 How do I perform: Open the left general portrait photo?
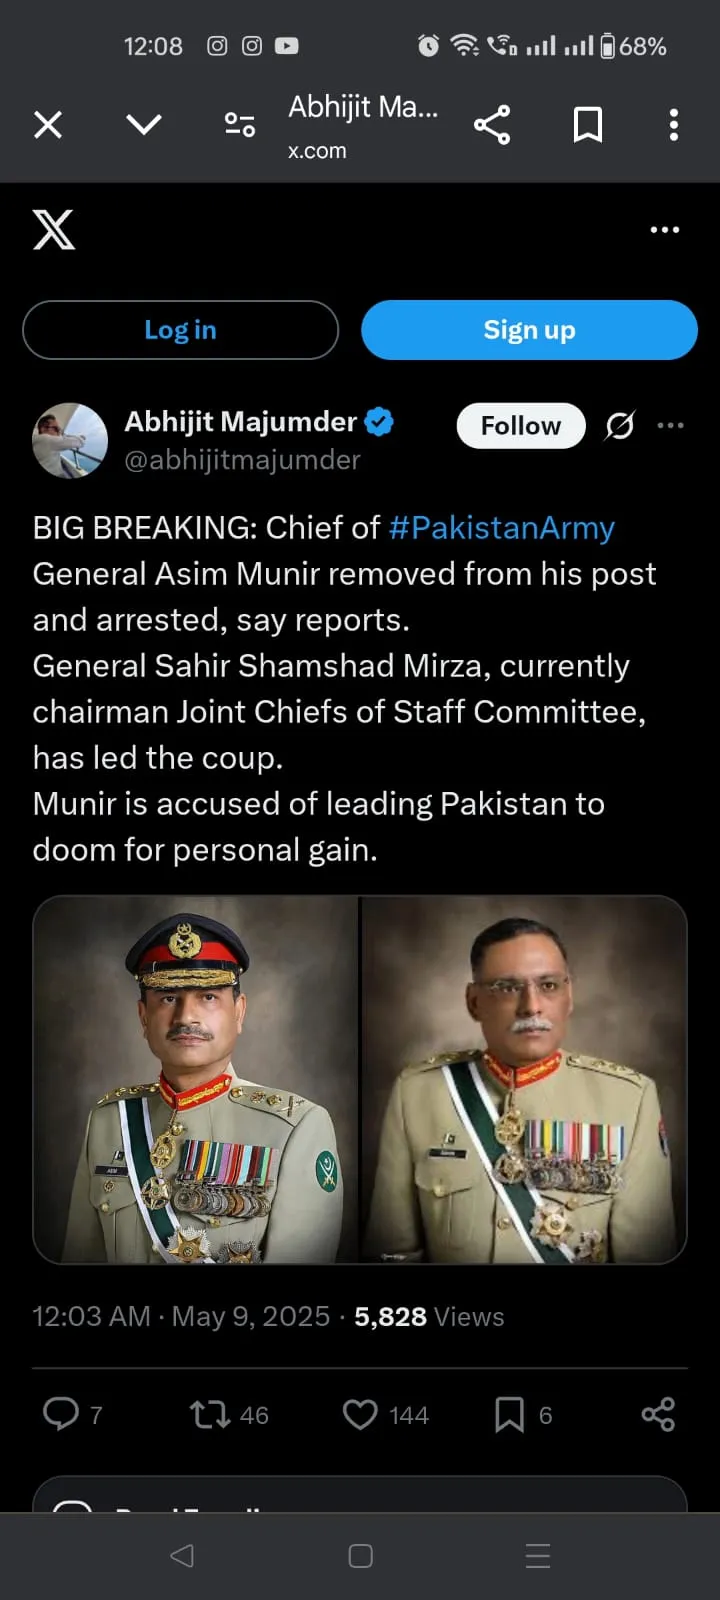(196, 1079)
